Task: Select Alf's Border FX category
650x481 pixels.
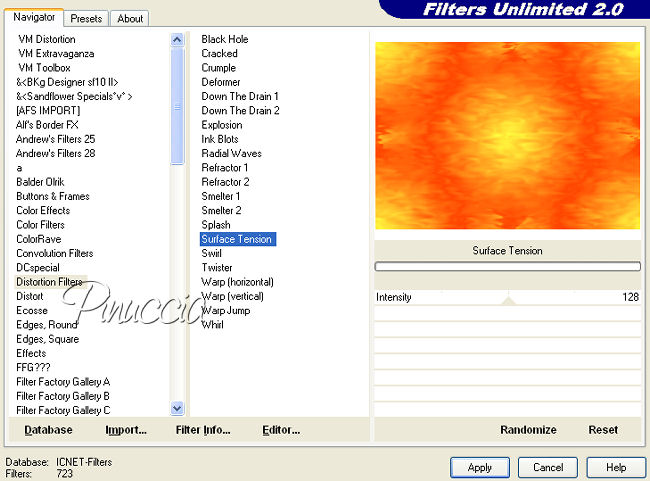Action: pyautogui.click(x=47, y=125)
